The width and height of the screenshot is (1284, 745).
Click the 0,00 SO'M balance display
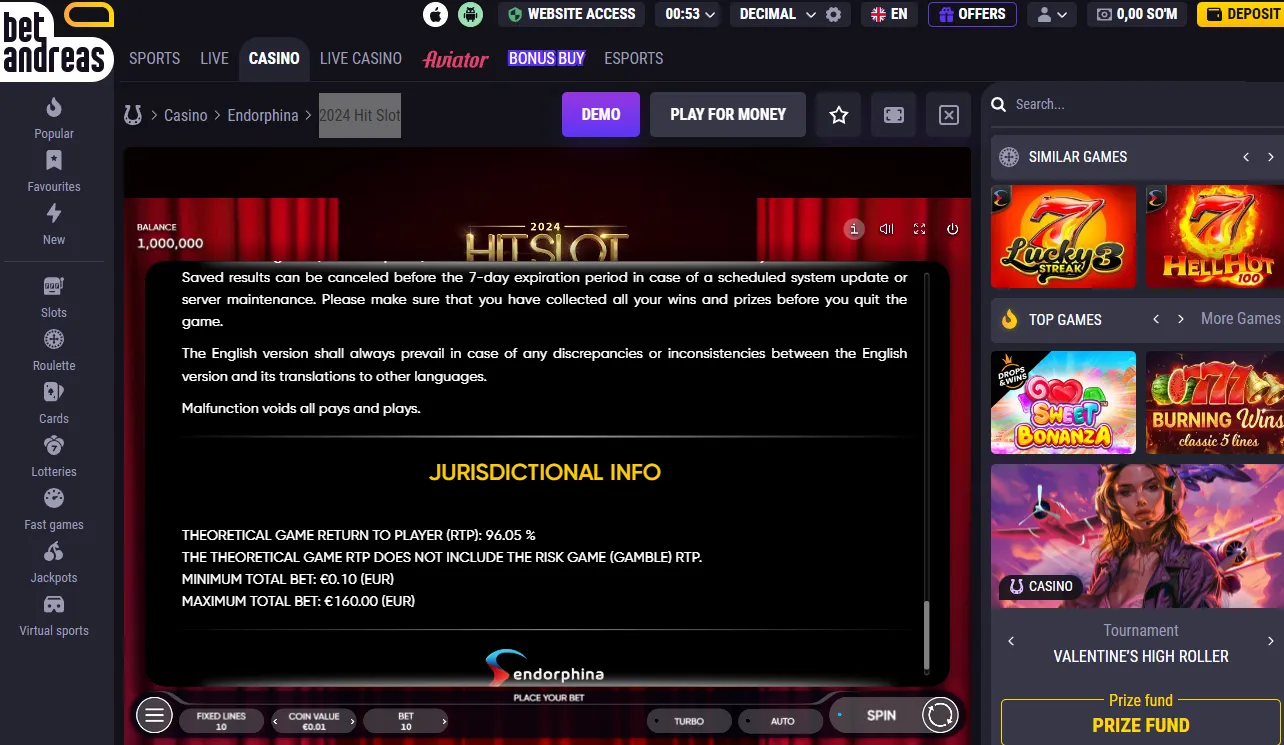click(x=1137, y=14)
